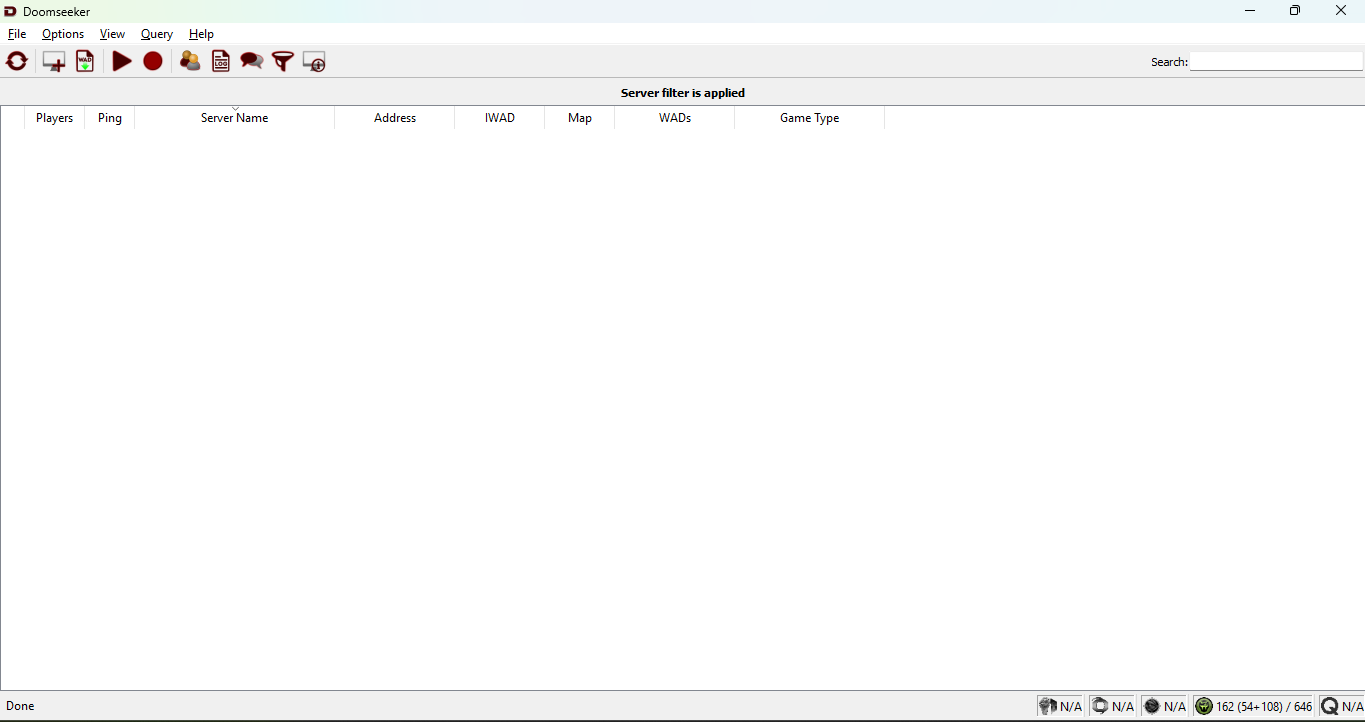The height and width of the screenshot is (722, 1365).
Task: Open the create server icon
Action: click(x=53, y=62)
